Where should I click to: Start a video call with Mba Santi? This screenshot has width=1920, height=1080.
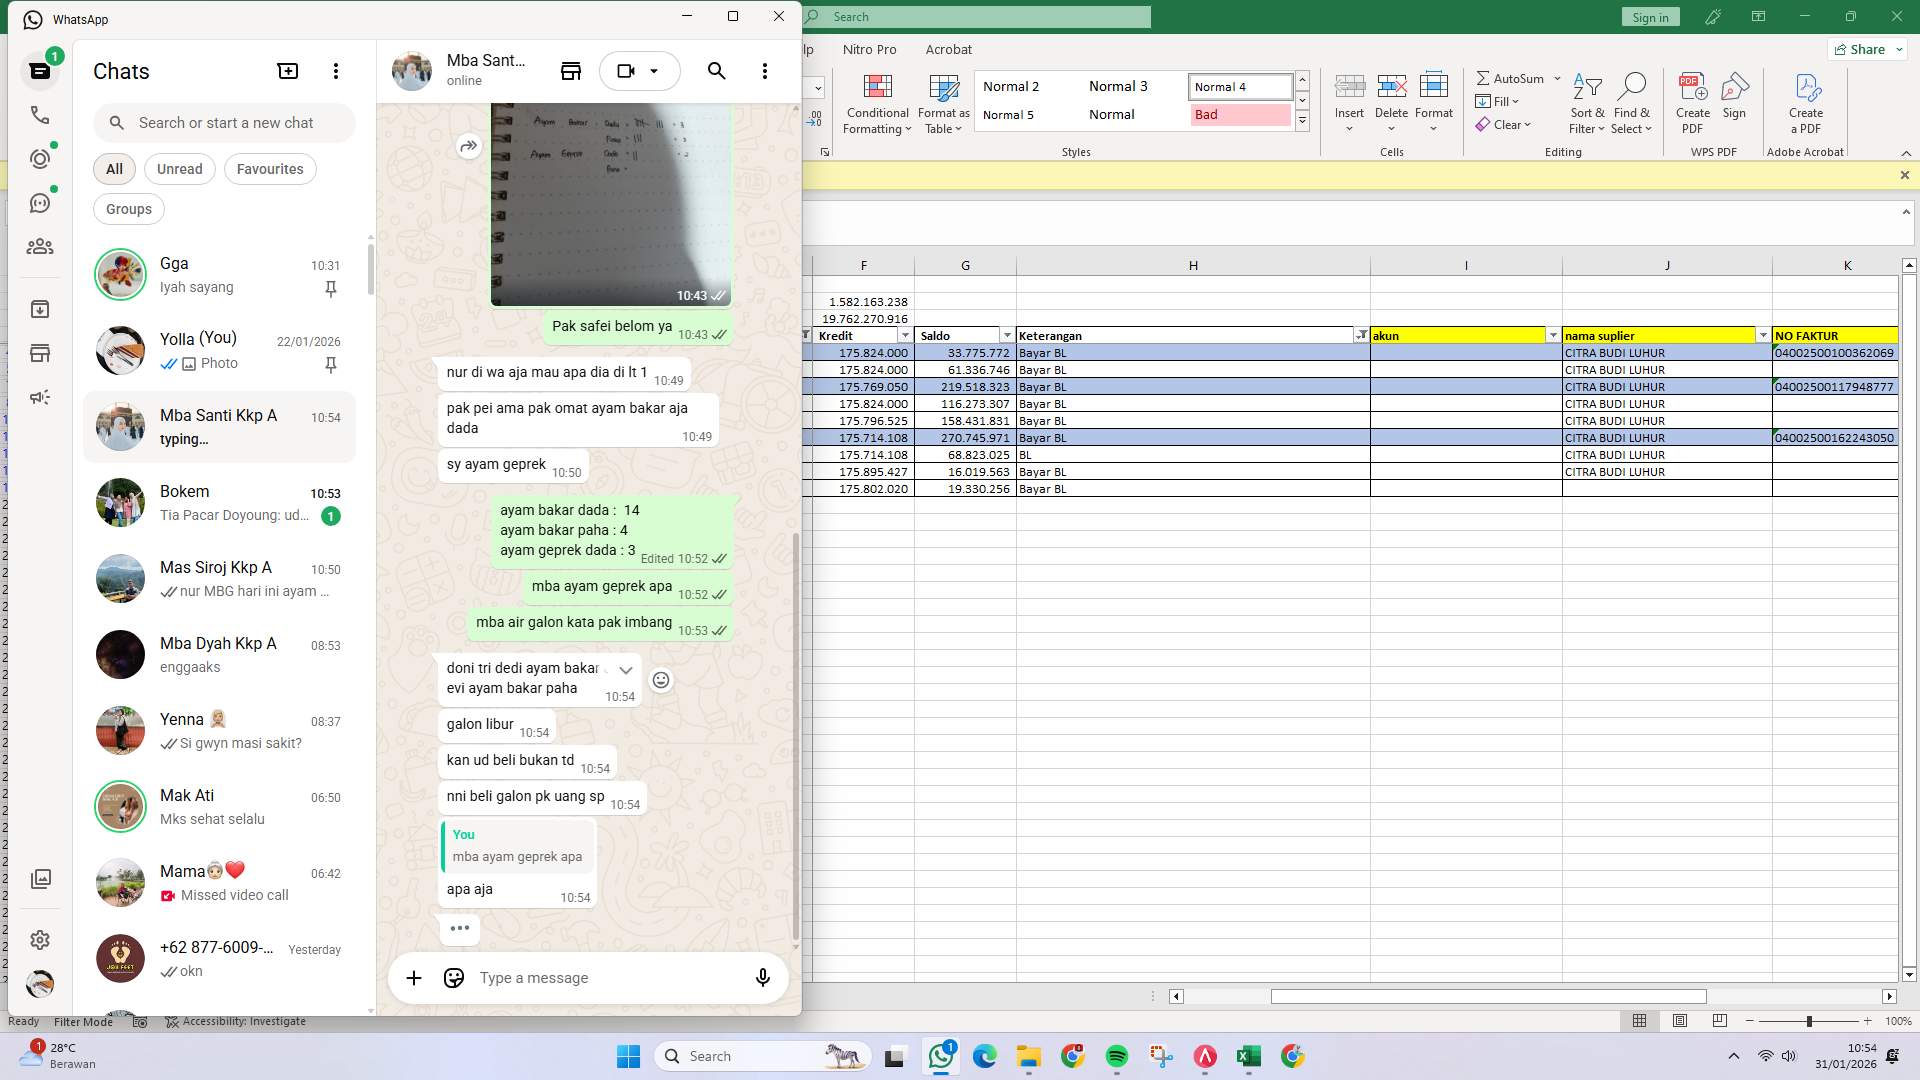[625, 70]
